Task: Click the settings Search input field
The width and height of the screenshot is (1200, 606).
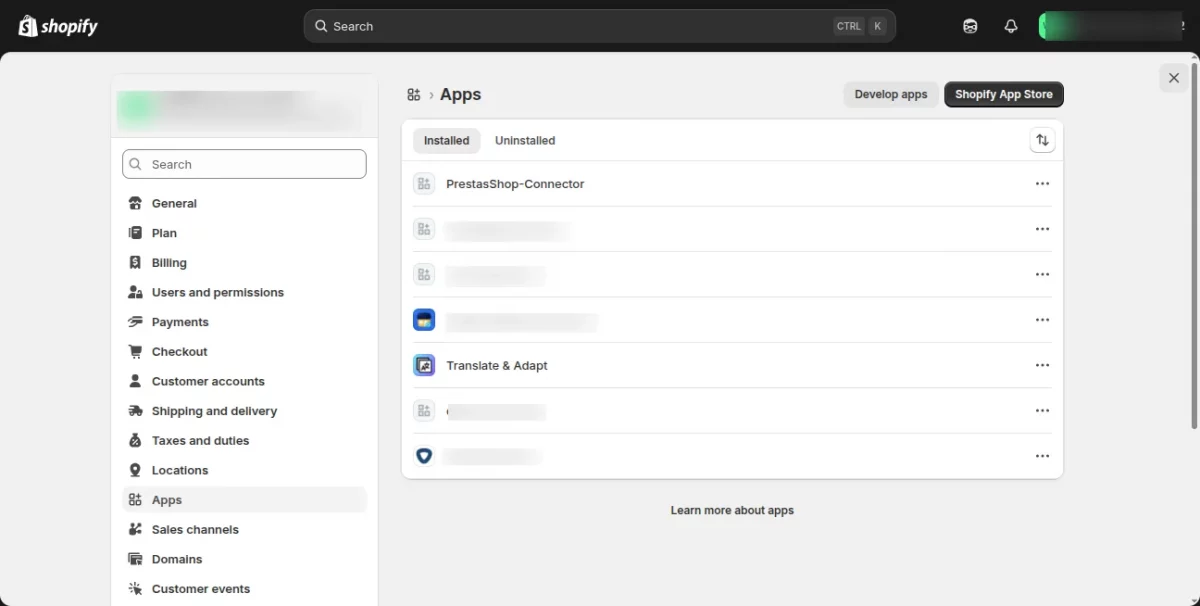Action: (244, 164)
